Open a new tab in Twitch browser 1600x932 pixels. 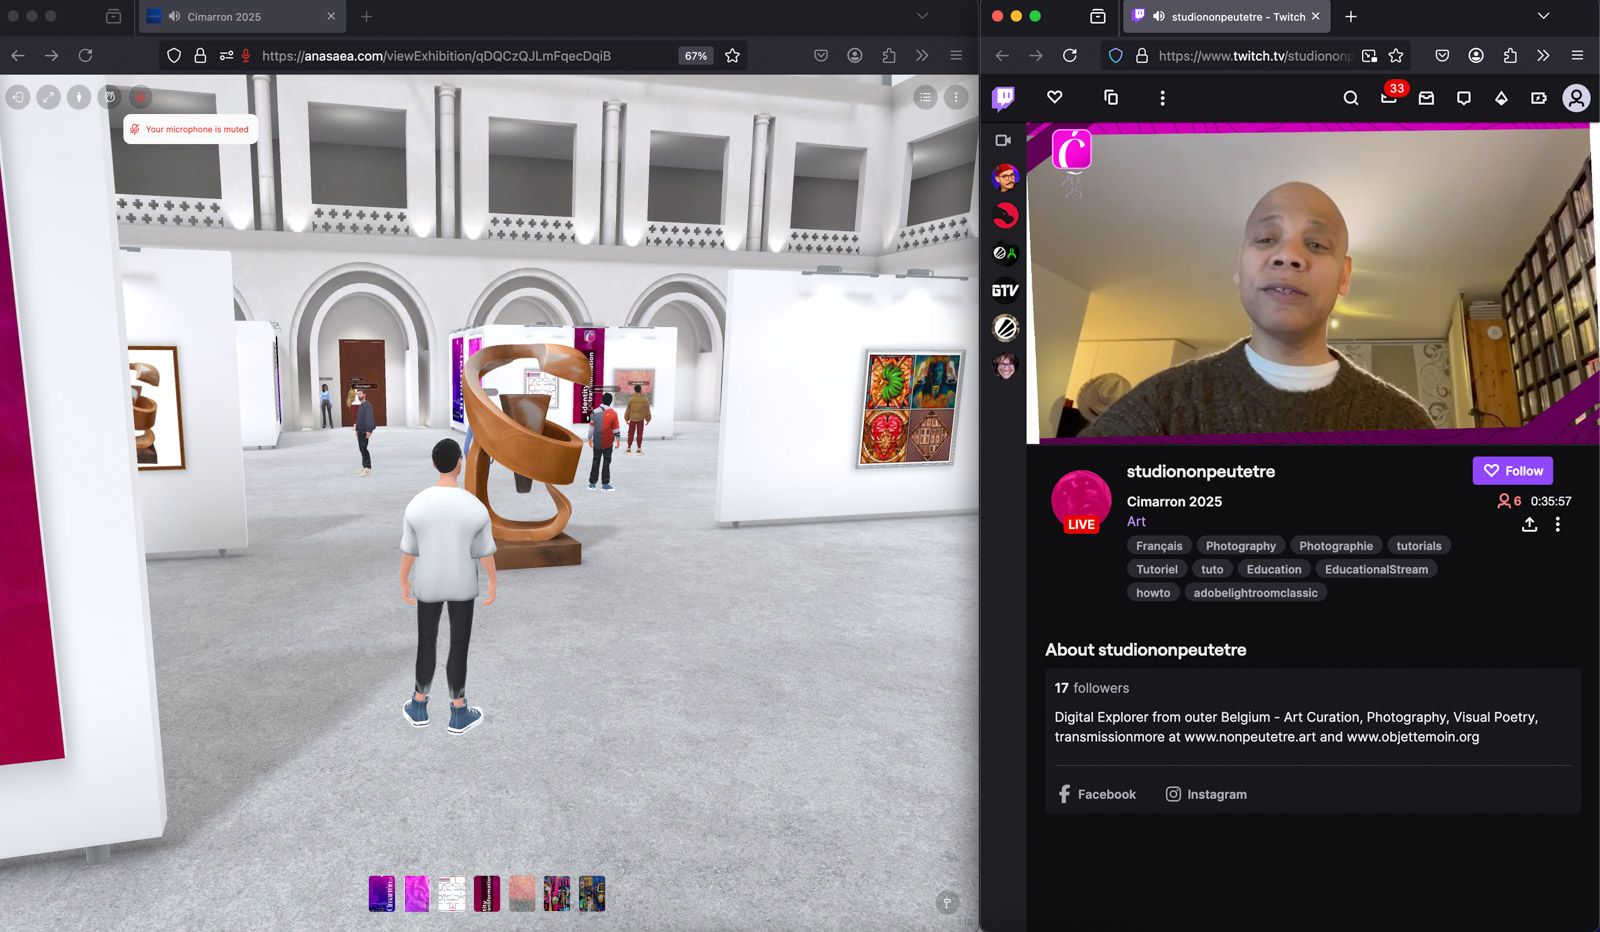1350,16
